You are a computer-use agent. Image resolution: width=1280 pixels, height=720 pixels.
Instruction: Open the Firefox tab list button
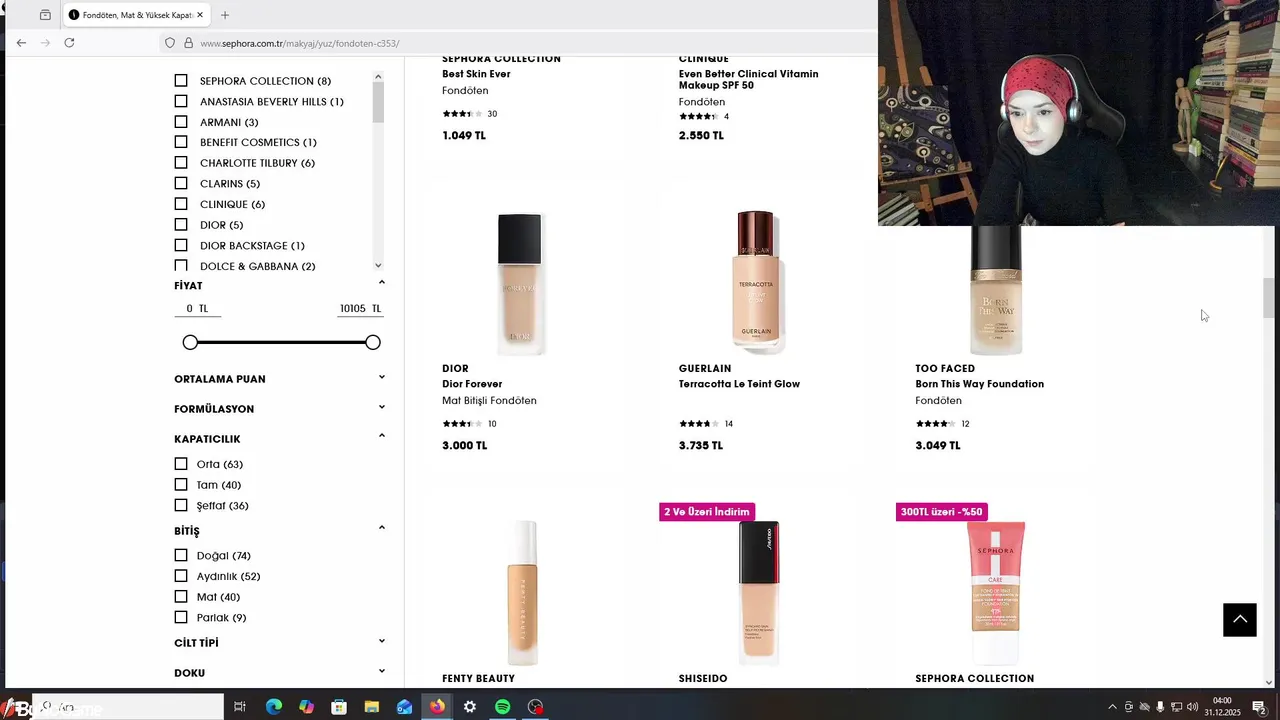tap(45, 15)
